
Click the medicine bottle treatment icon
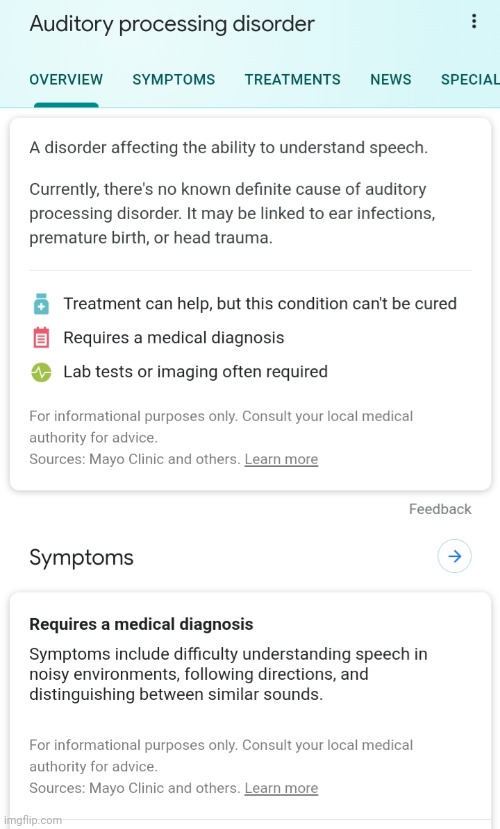coord(41,304)
